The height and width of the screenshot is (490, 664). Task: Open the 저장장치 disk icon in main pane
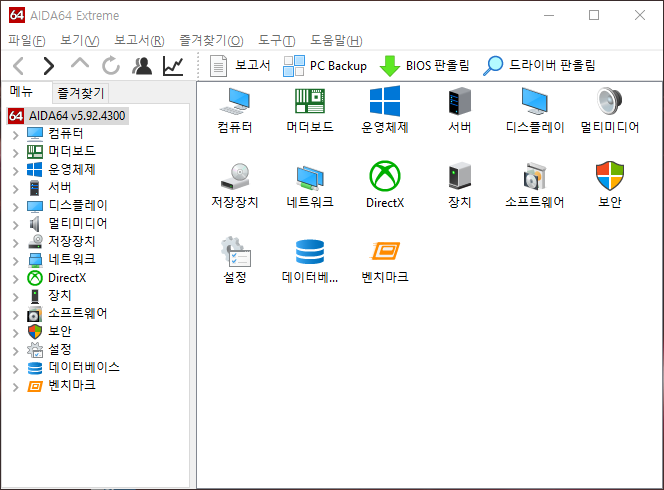(x=235, y=176)
